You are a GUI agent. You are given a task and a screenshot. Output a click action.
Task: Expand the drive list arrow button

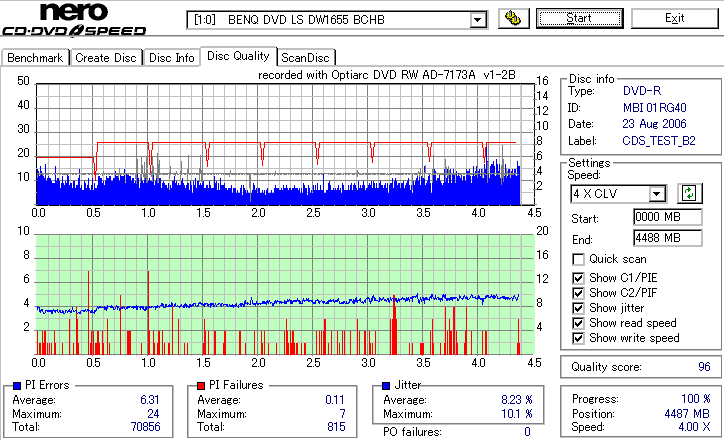tap(477, 20)
